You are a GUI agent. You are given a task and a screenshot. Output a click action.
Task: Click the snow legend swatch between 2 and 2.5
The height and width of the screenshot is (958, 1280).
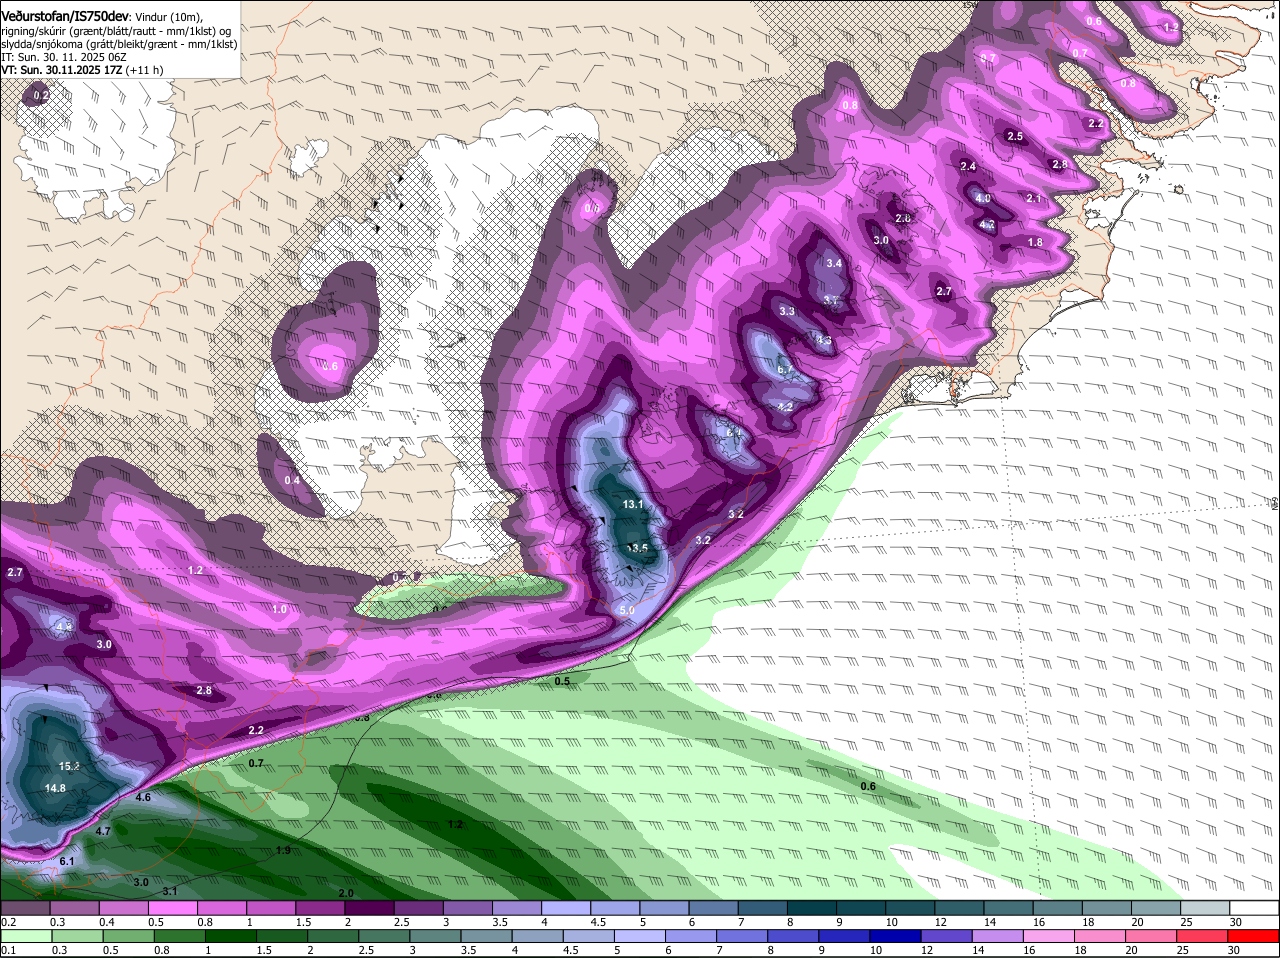click(x=370, y=908)
